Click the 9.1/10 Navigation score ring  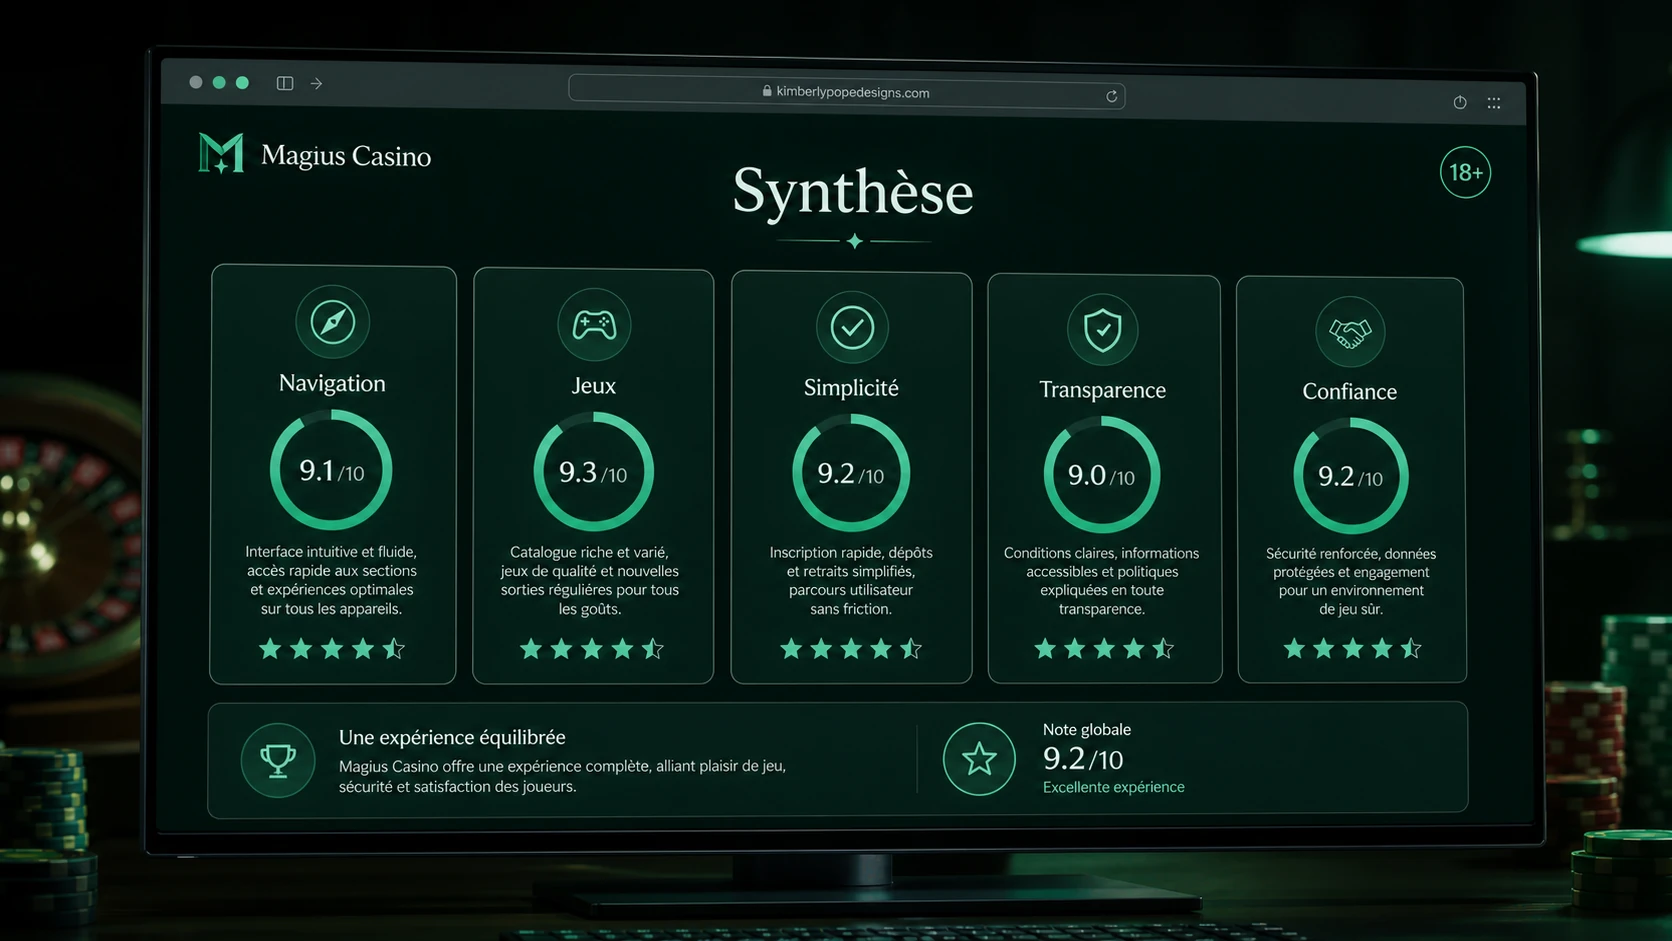click(x=331, y=470)
